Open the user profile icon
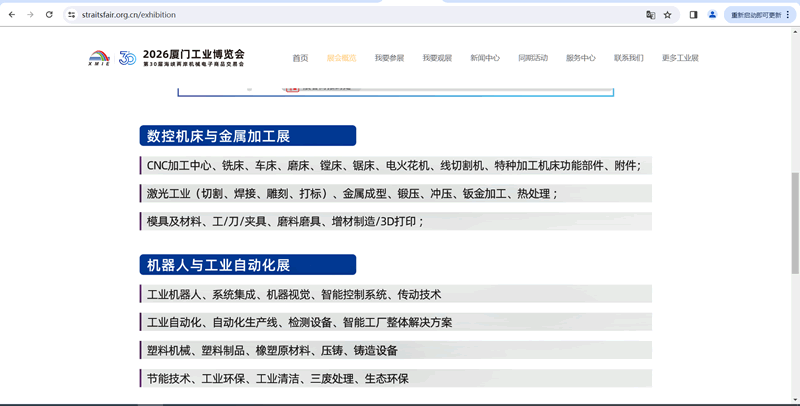 coord(712,15)
